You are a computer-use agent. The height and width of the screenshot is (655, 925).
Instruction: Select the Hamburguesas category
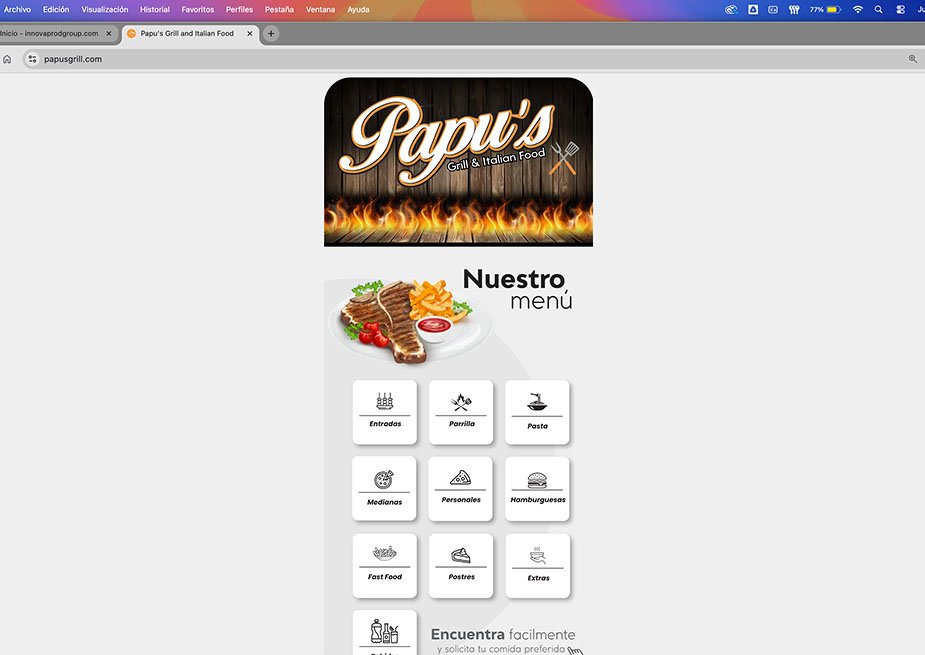pos(537,488)
